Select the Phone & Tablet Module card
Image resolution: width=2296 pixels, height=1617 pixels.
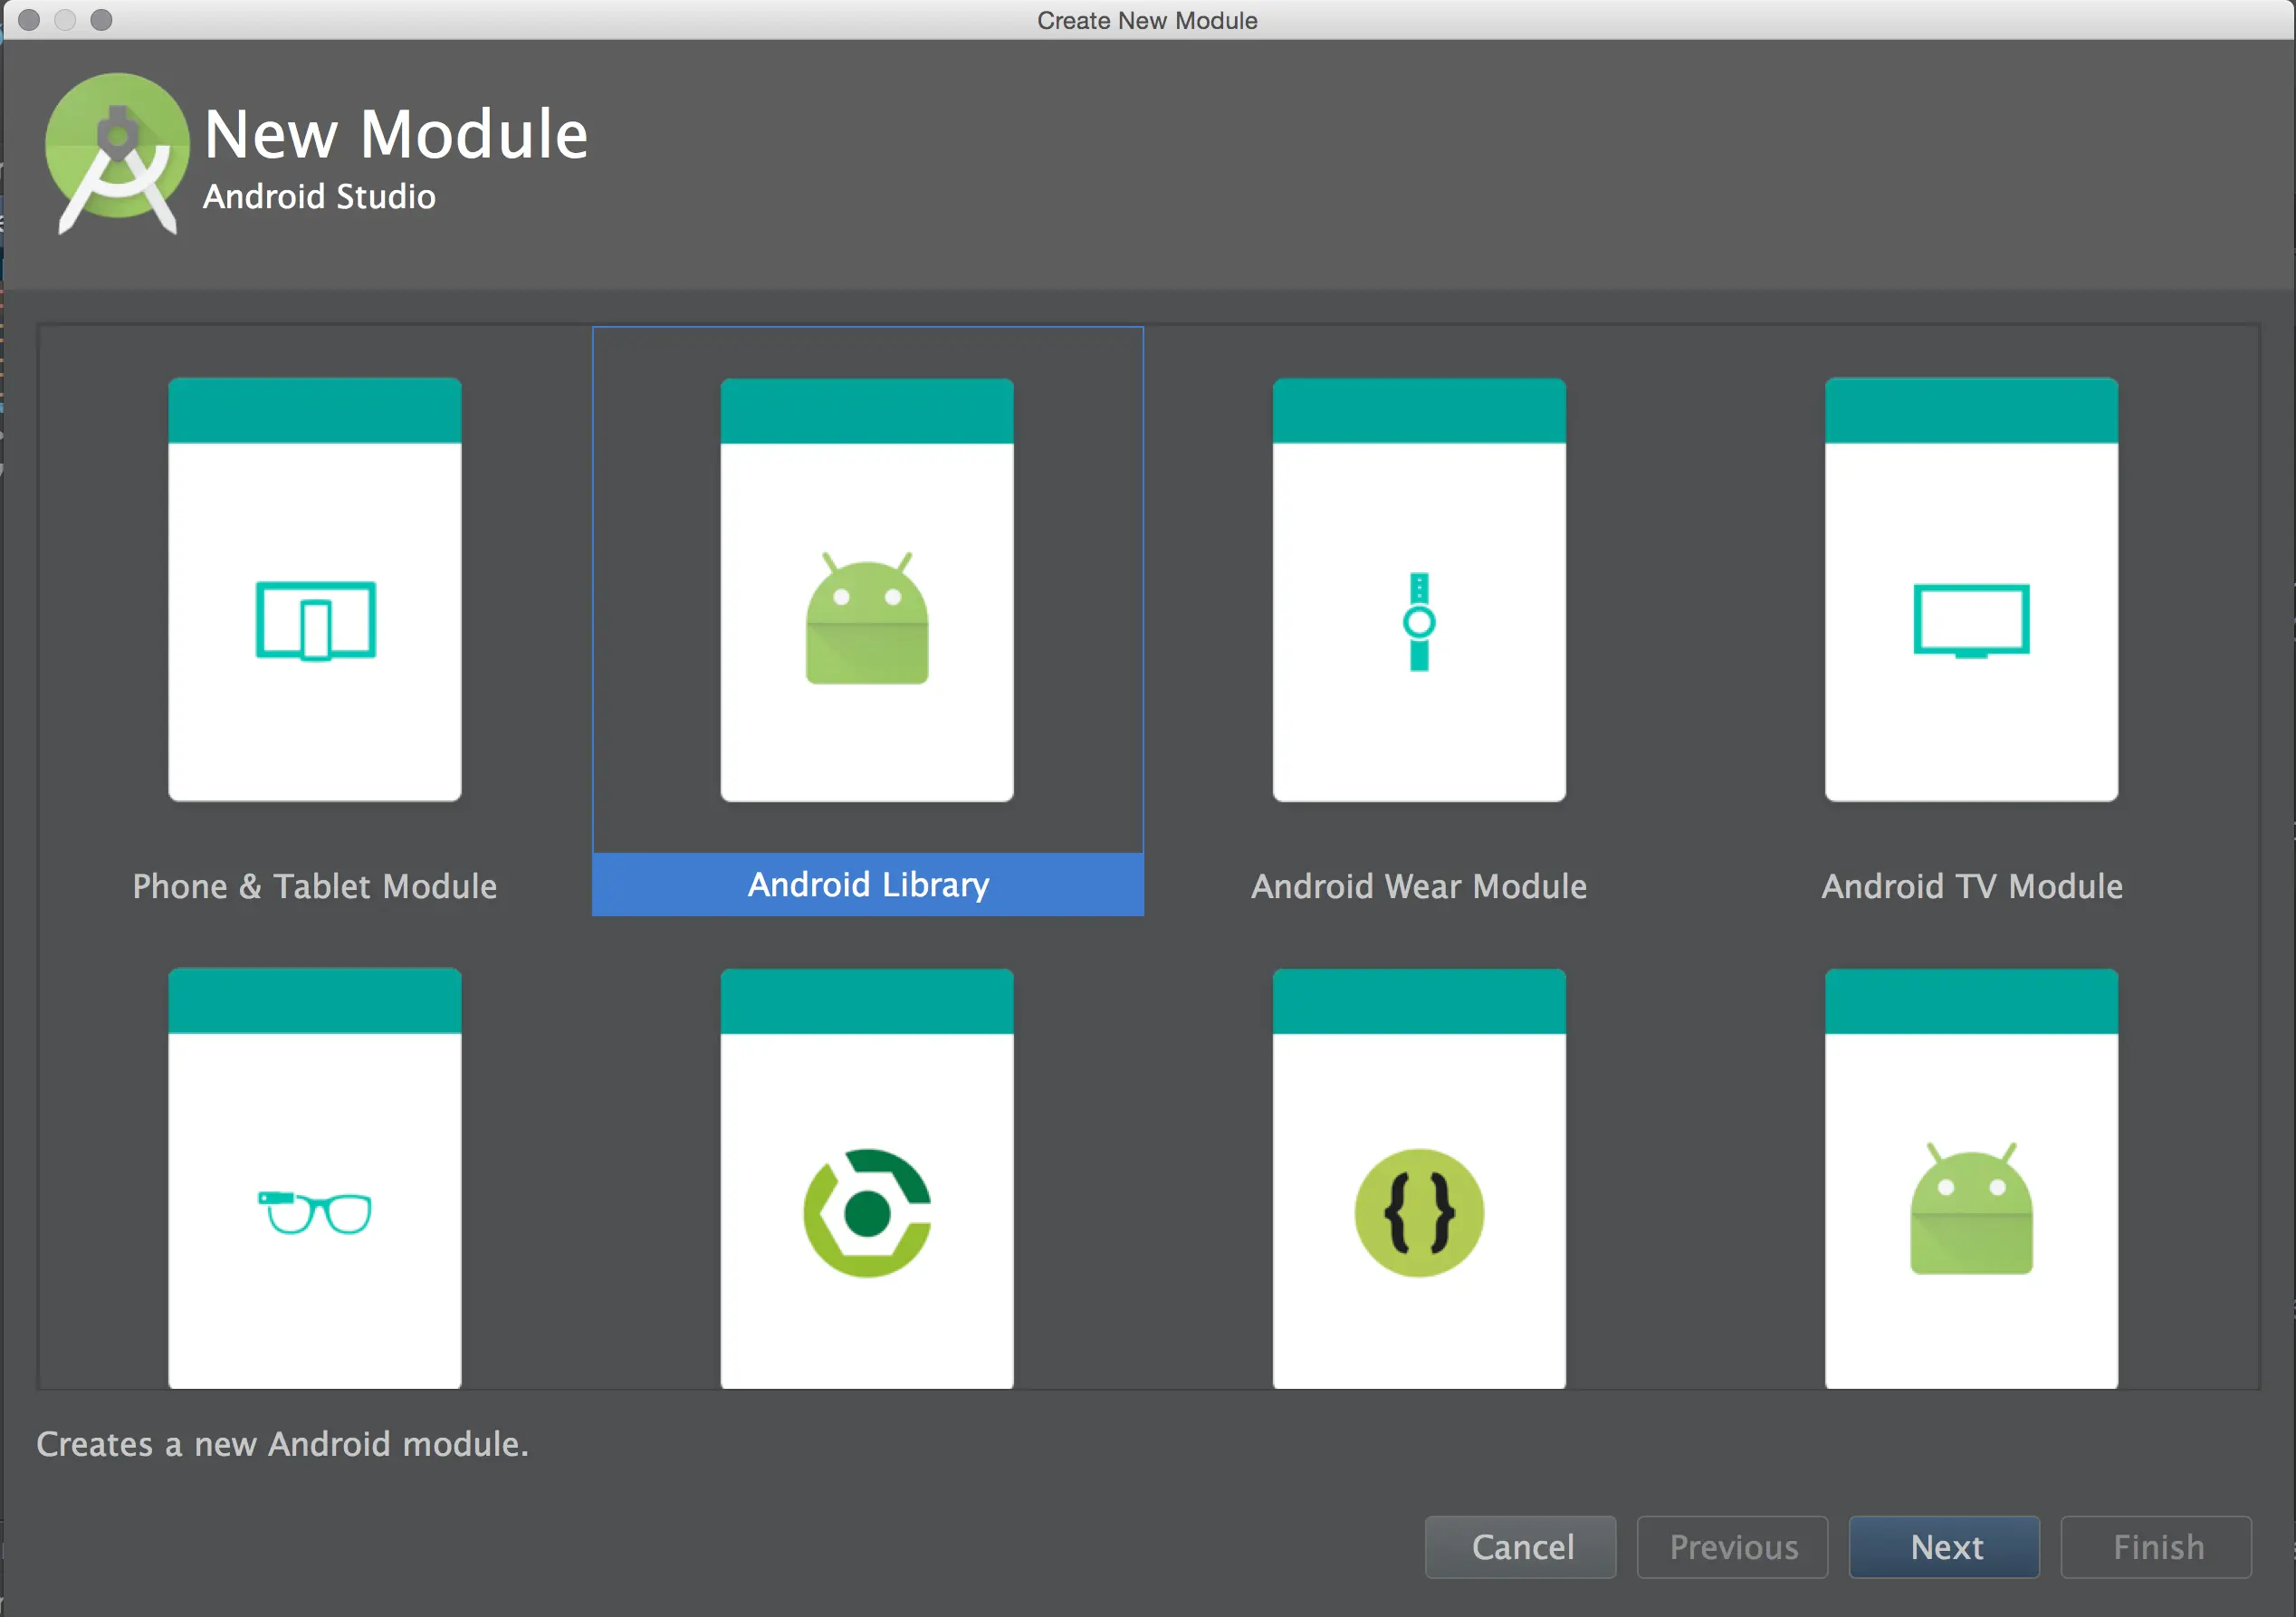[x=314, y=590]
